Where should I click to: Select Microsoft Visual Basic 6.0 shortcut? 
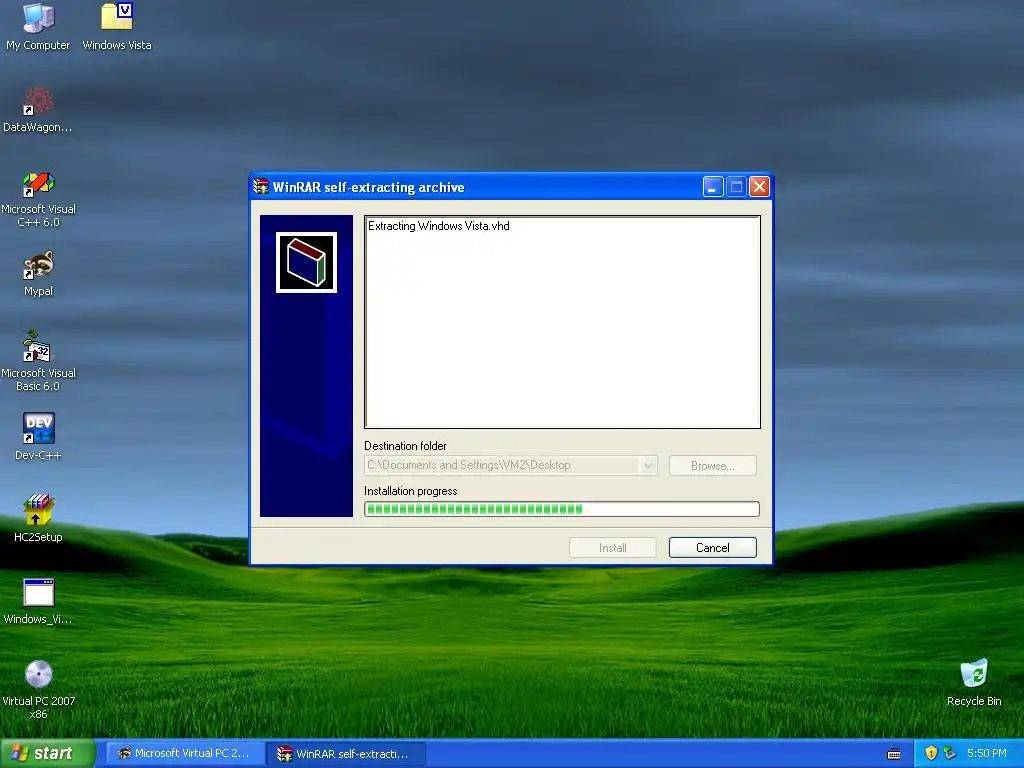point(38,347)
